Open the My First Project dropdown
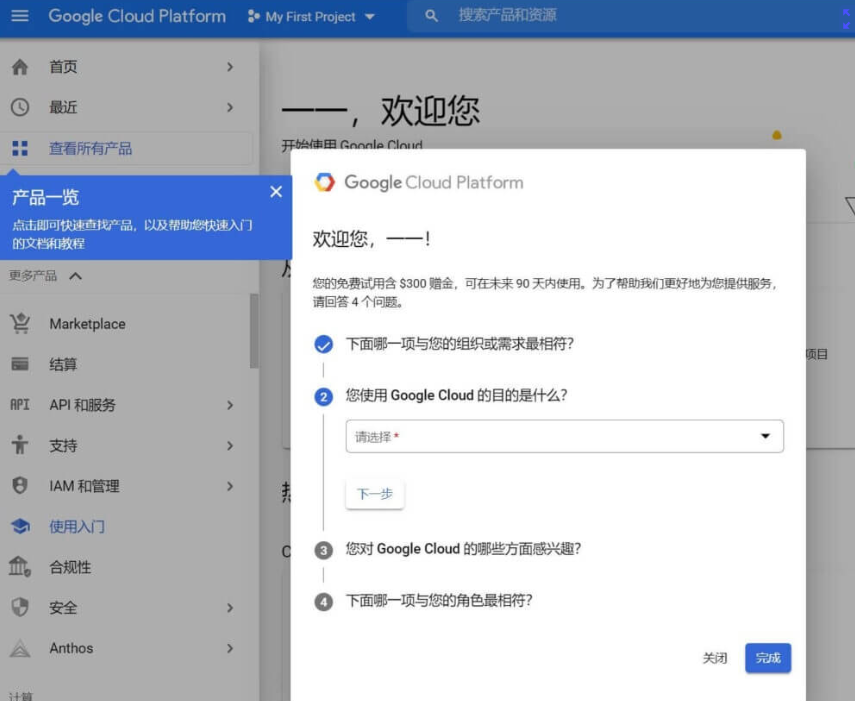Viewport: 855px width, 701px height. (312, 16)
